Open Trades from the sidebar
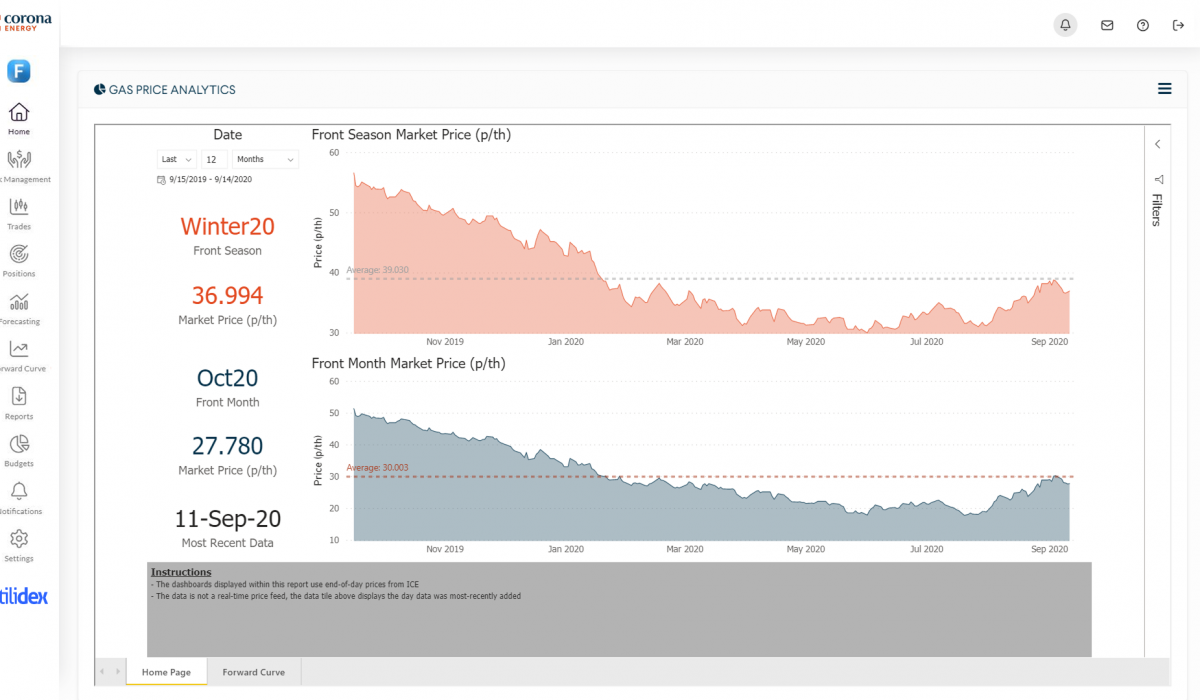1200x700 pixels. tap(19, 212)
